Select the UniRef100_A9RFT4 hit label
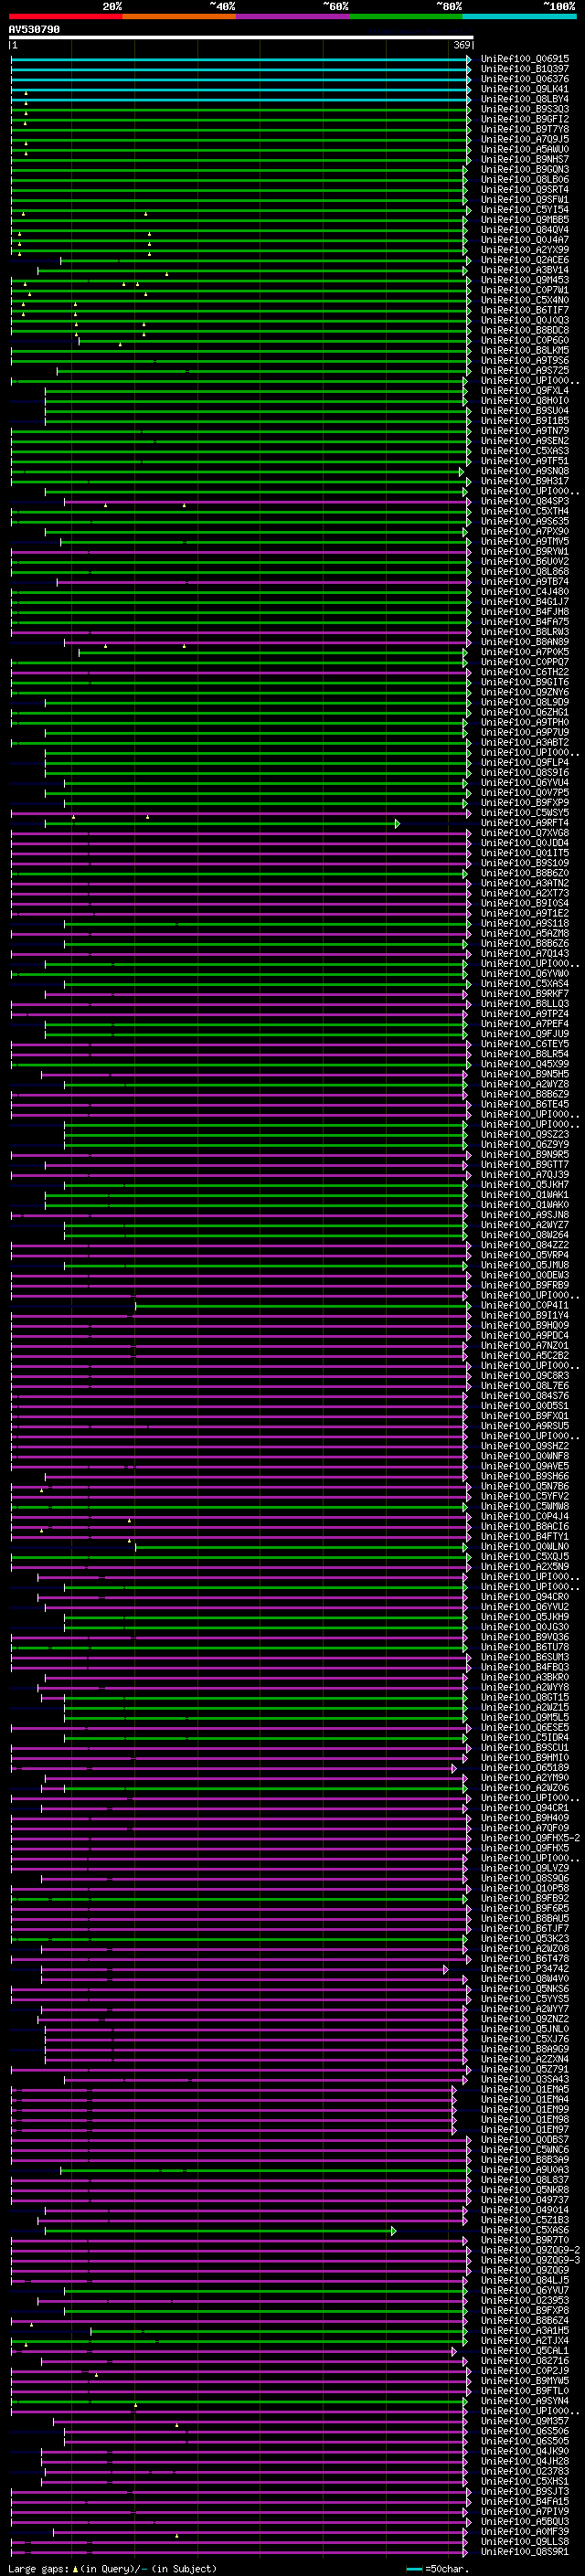Viewport: 585px width, 2576px height. (524, 823)
